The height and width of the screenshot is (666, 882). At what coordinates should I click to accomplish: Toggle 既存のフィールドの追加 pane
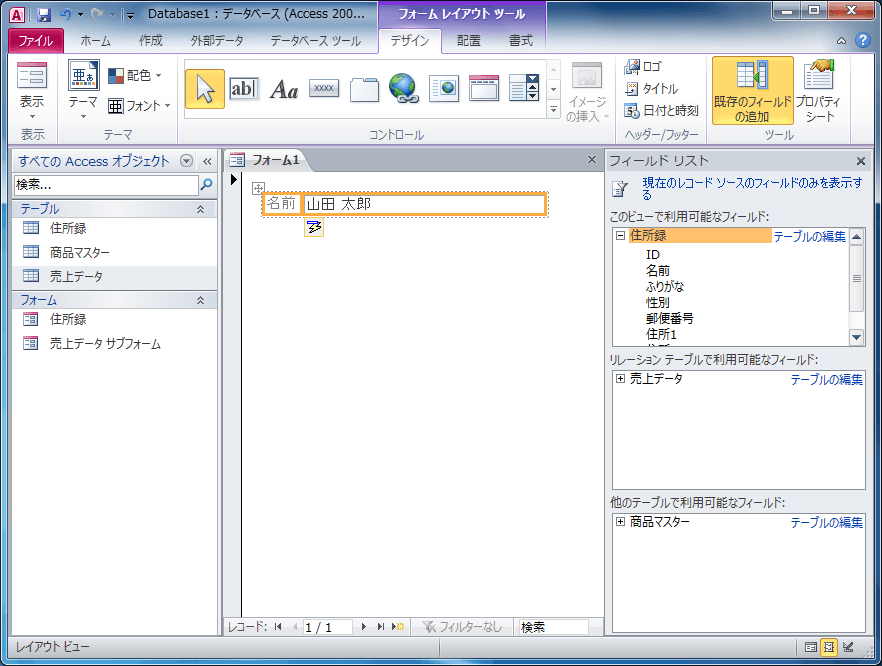(753, 90)
